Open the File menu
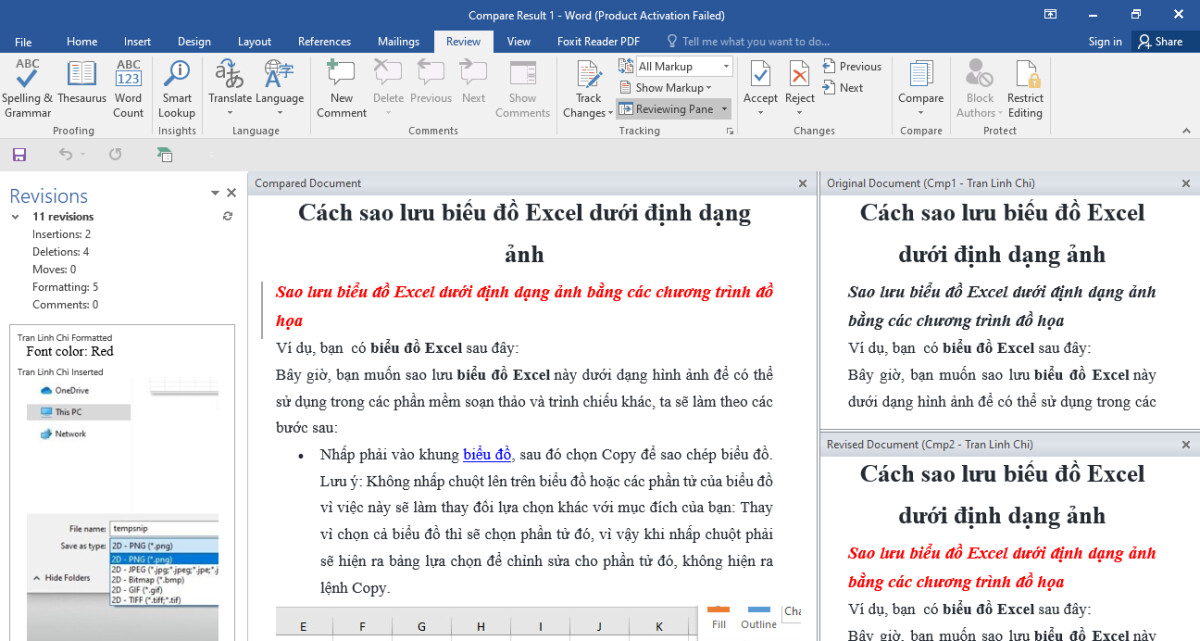1200x641 pixels. click(23, 41)
